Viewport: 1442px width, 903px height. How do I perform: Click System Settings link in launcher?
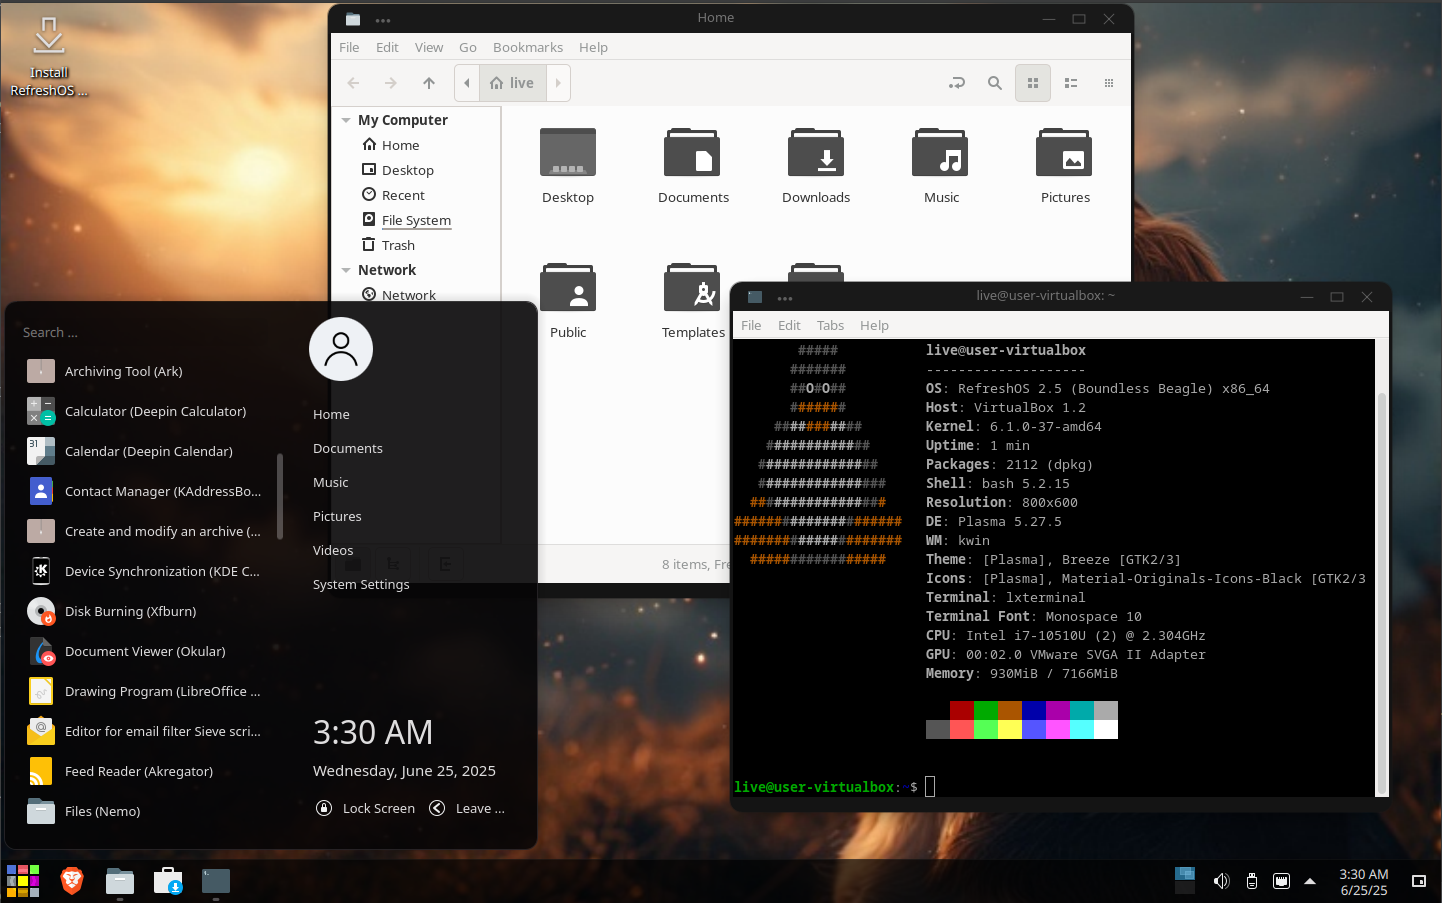361,584
